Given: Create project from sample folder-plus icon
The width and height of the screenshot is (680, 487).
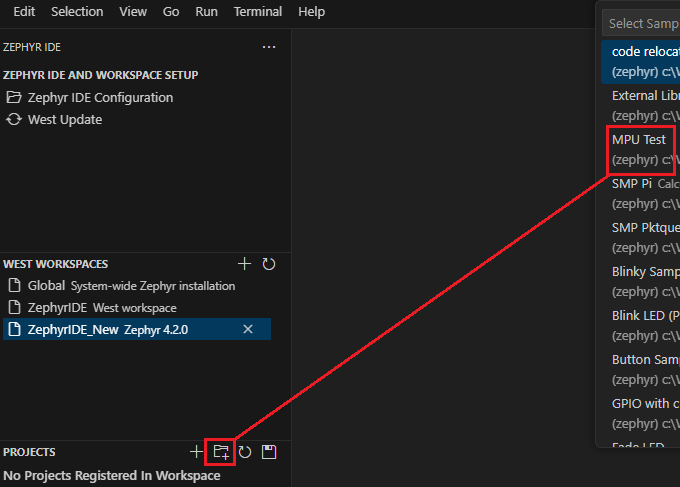Looking at the screenshot, I should 221,452.
